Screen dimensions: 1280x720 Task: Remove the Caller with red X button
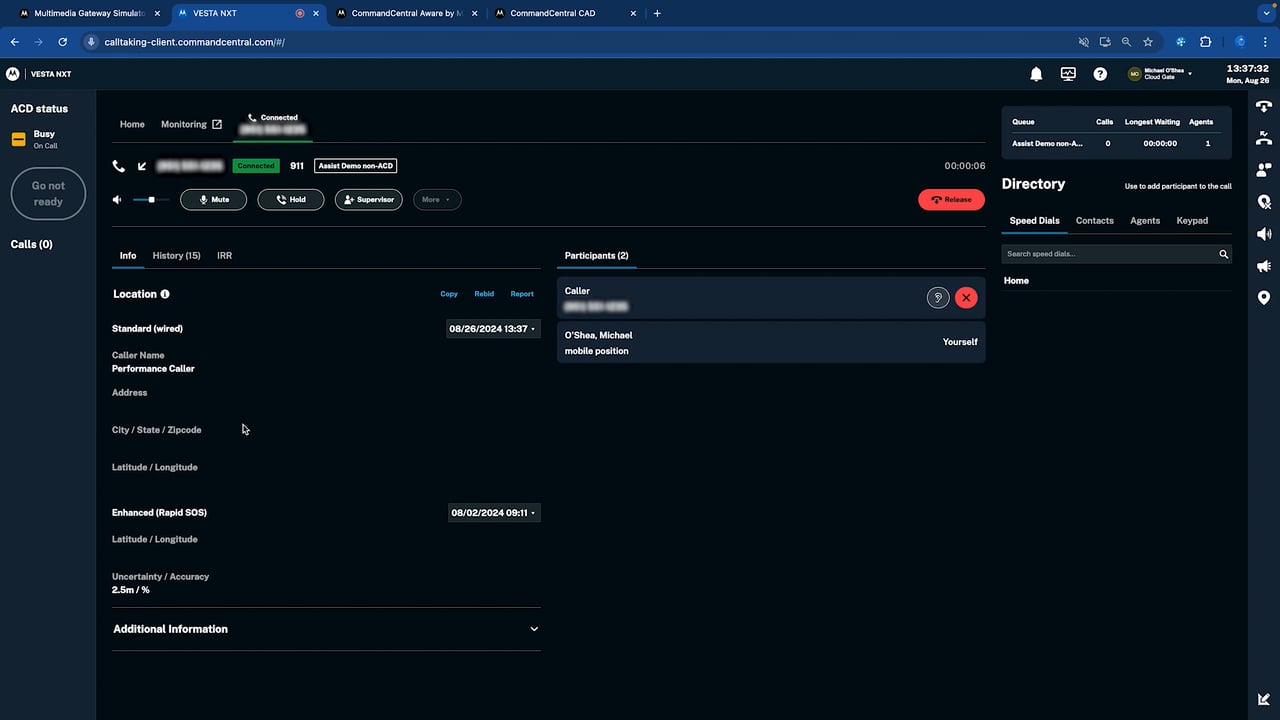click(x=966, y=298)
